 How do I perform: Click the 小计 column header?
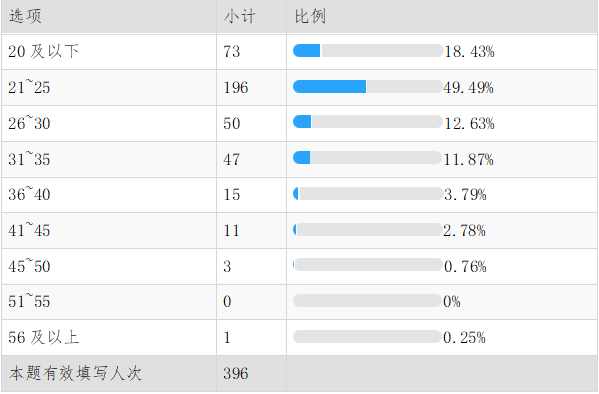coord(240,16)
